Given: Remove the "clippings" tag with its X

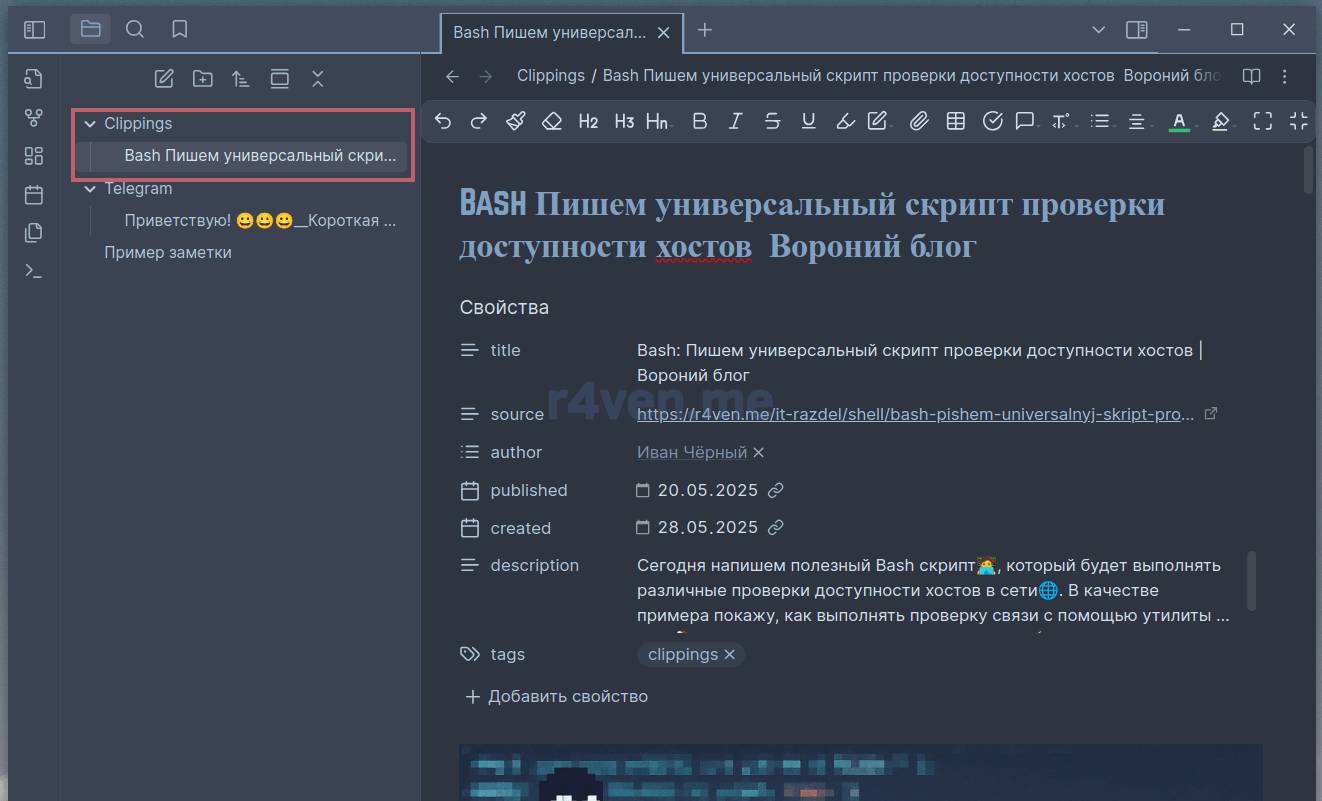Looking at the screenshot, I should click(x=730, y=655).
